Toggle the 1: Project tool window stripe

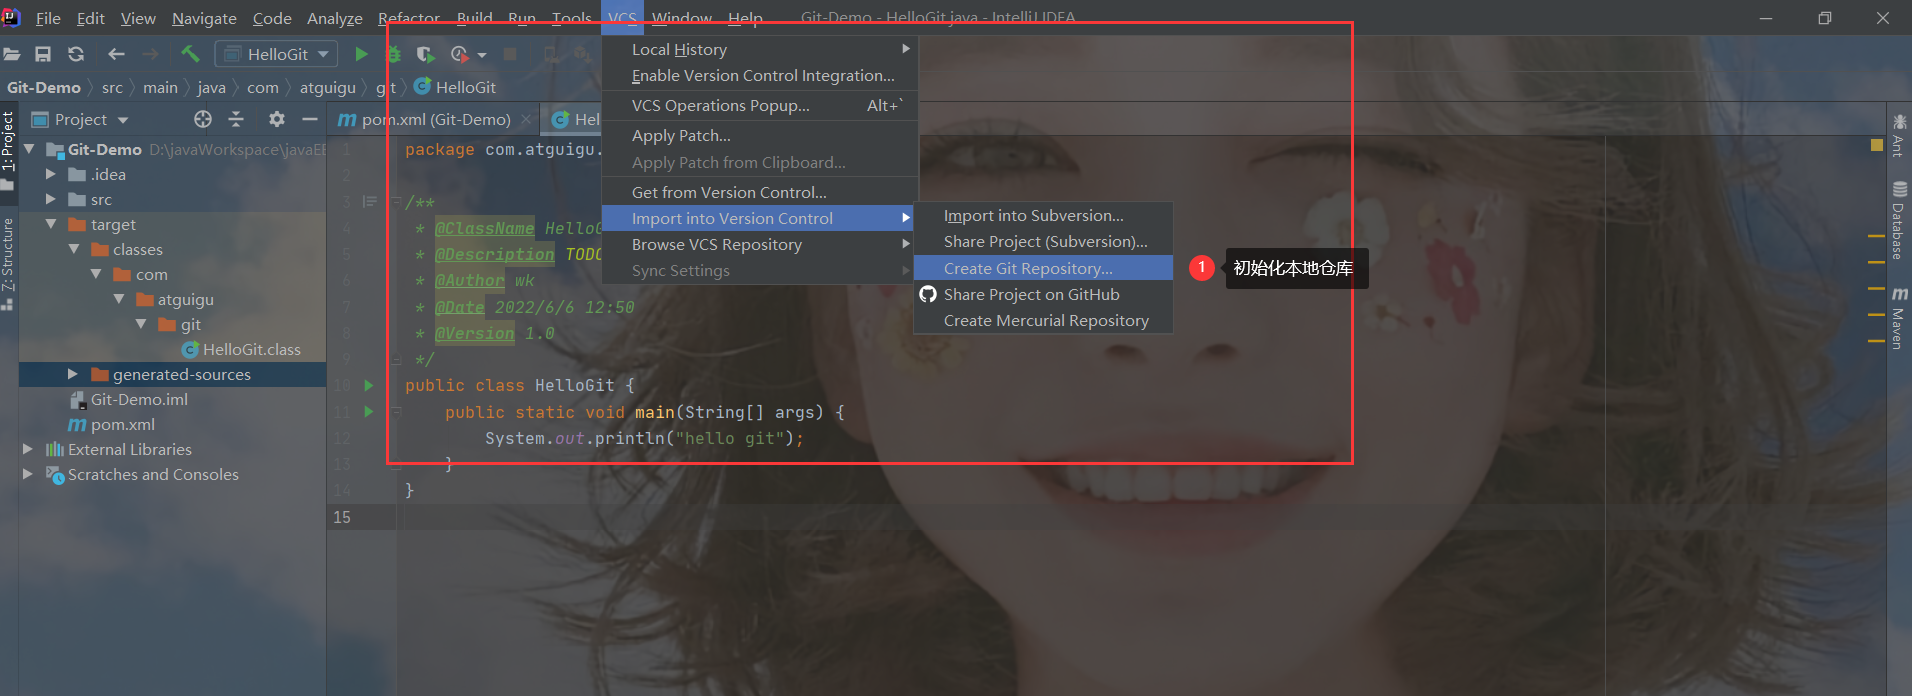(x=8, y=150)
